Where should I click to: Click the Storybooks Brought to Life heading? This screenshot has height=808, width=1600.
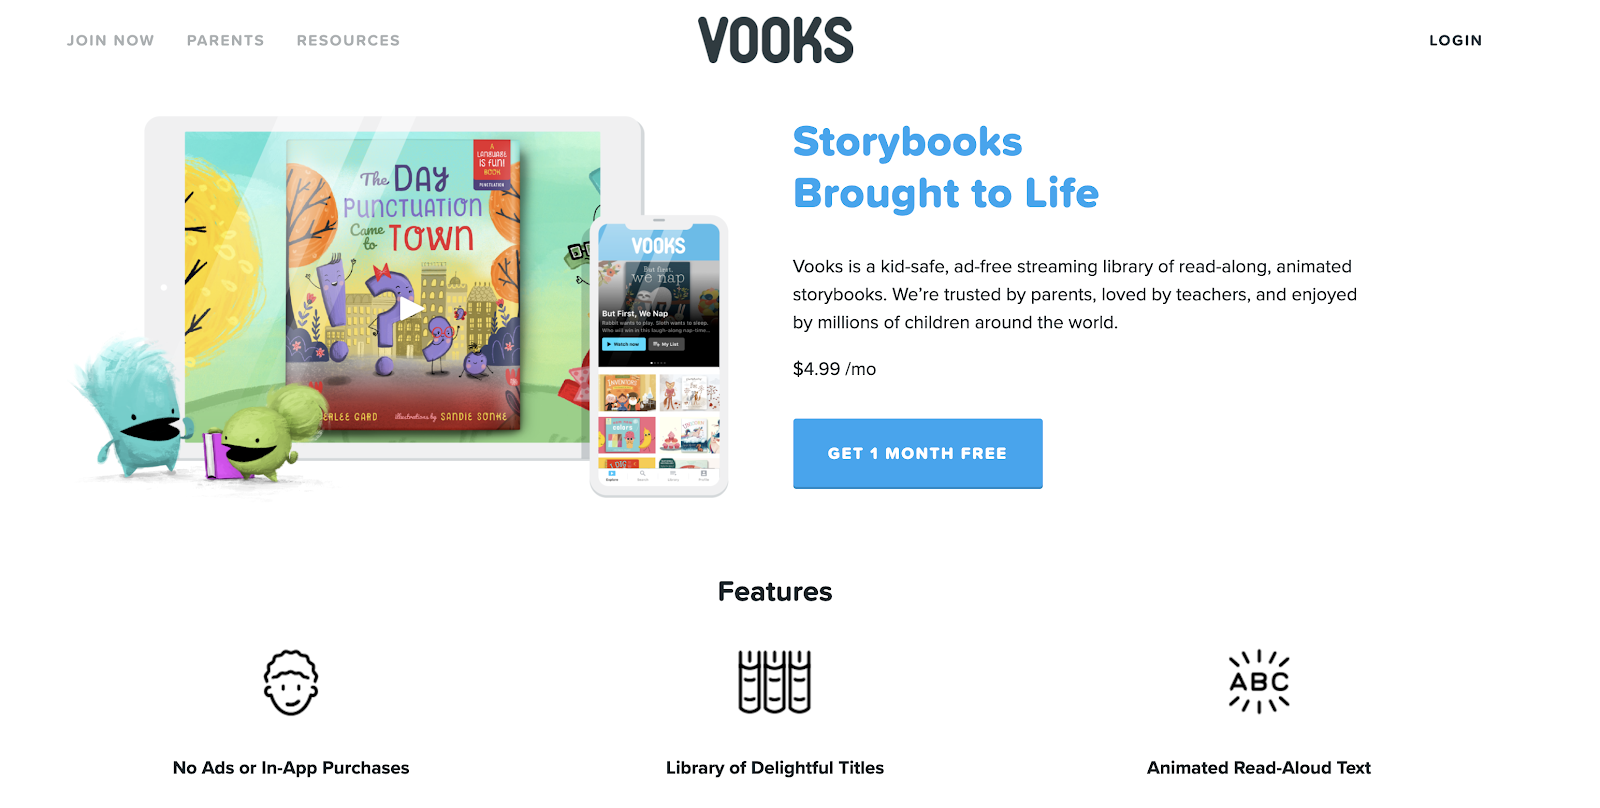946,167
